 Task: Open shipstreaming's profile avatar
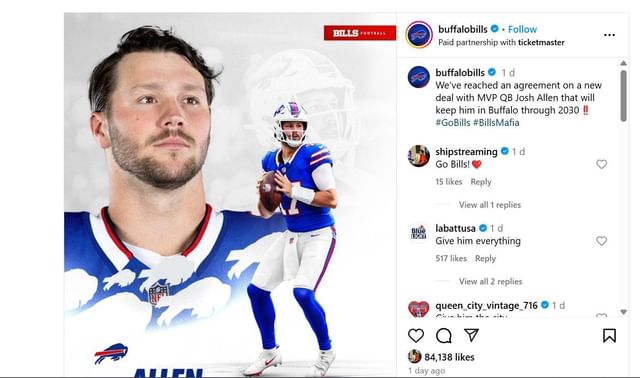419,156
